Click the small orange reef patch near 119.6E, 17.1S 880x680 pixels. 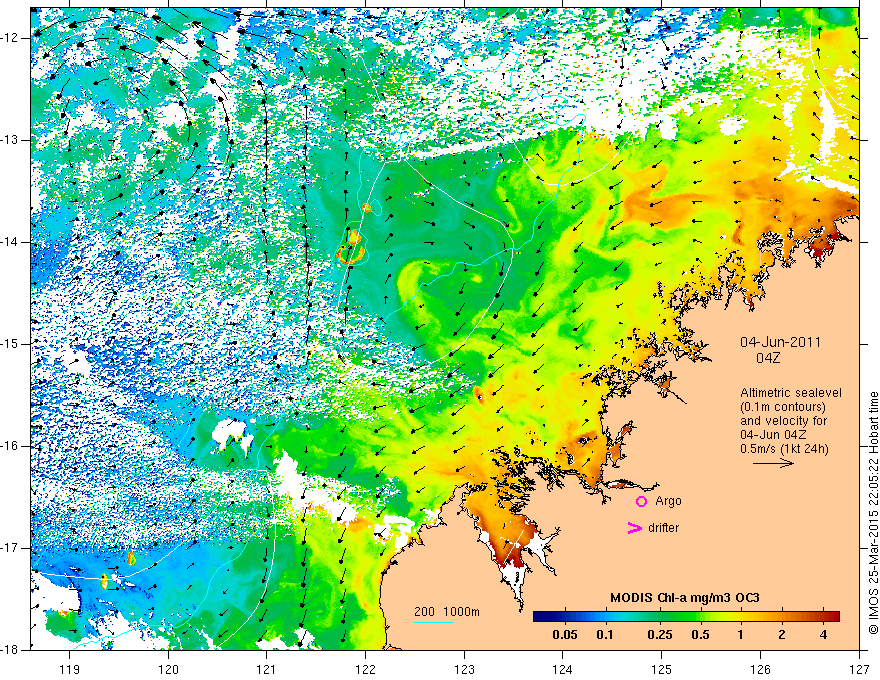[131, 558]
